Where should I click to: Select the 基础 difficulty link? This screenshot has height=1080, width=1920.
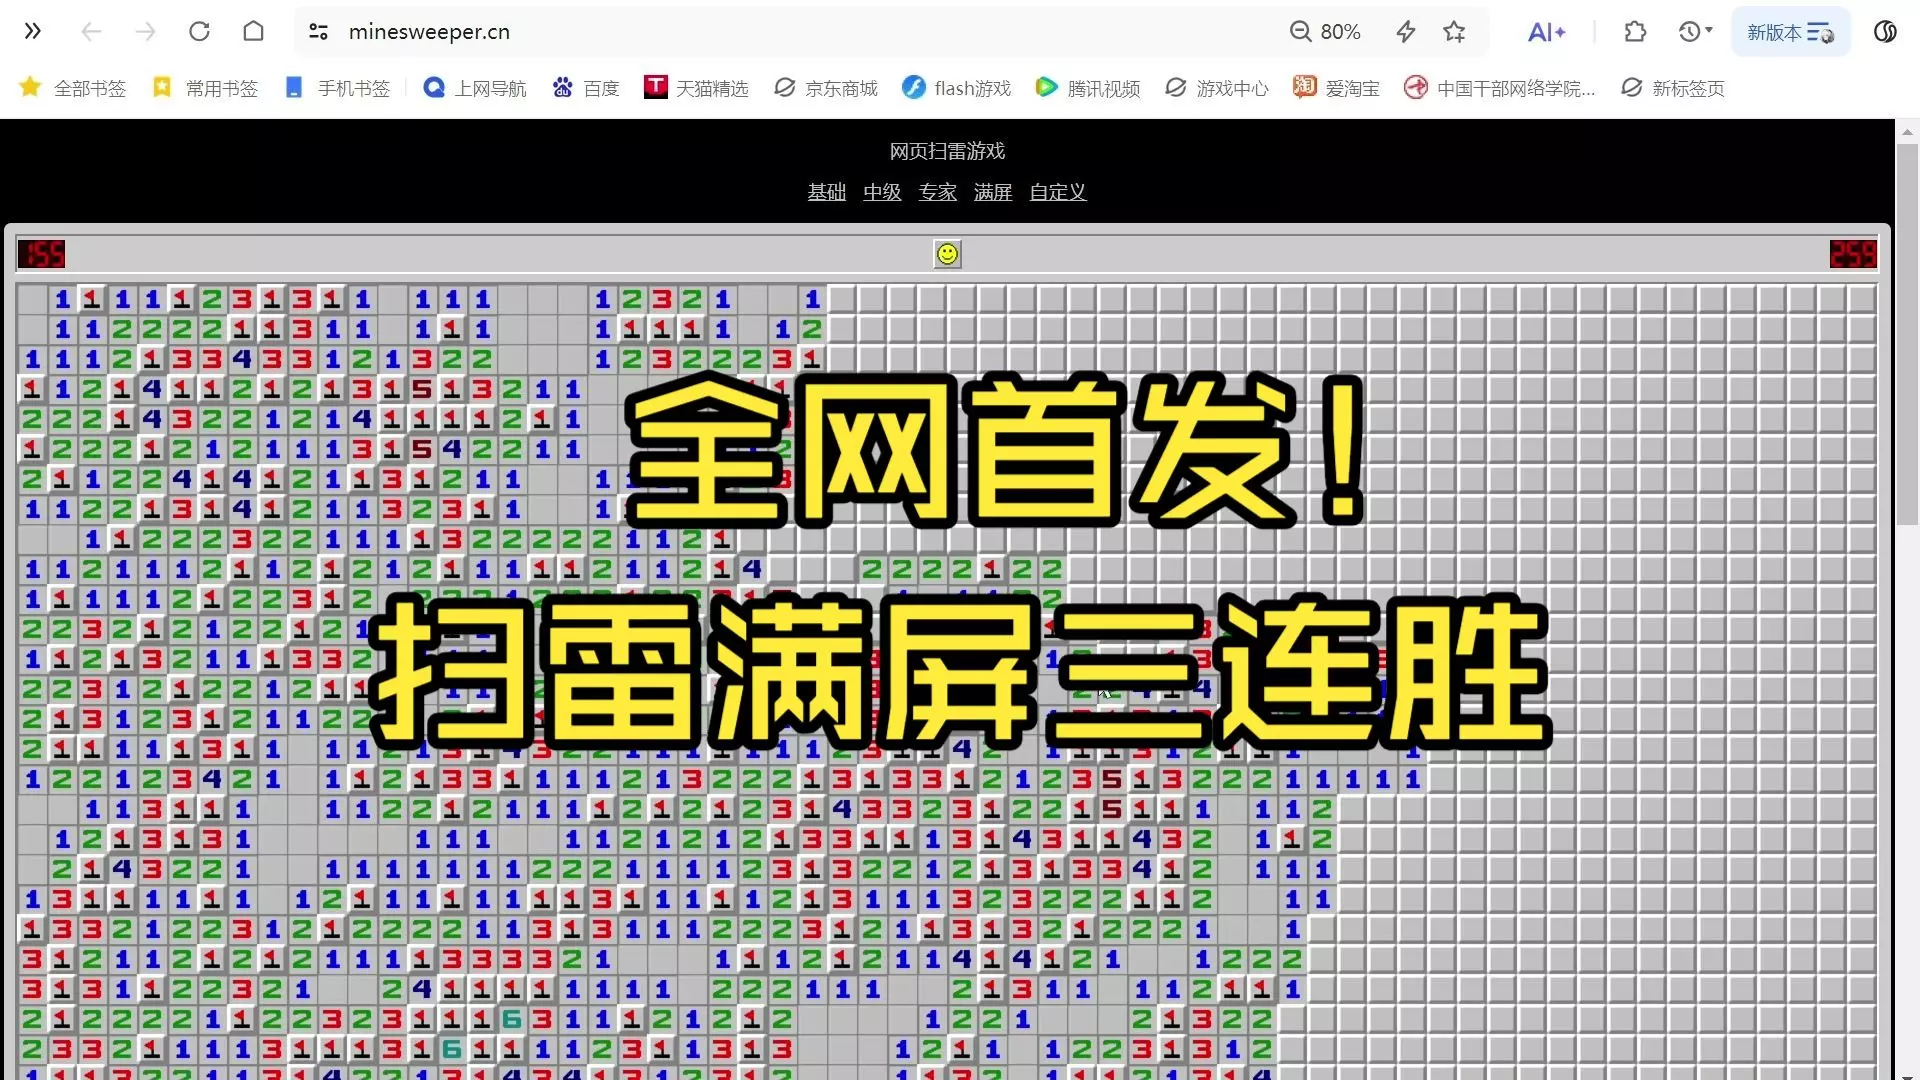[827, 192]
